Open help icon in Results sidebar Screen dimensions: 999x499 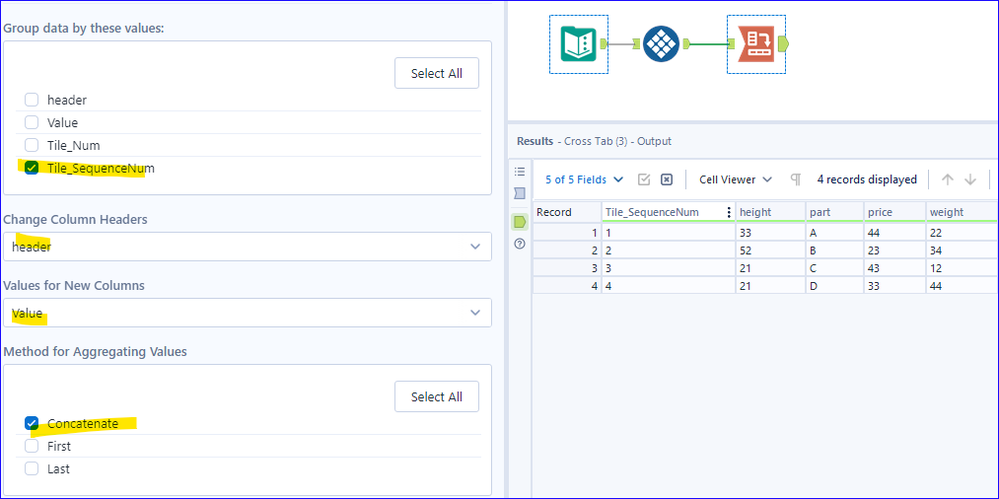pos(520,243)
